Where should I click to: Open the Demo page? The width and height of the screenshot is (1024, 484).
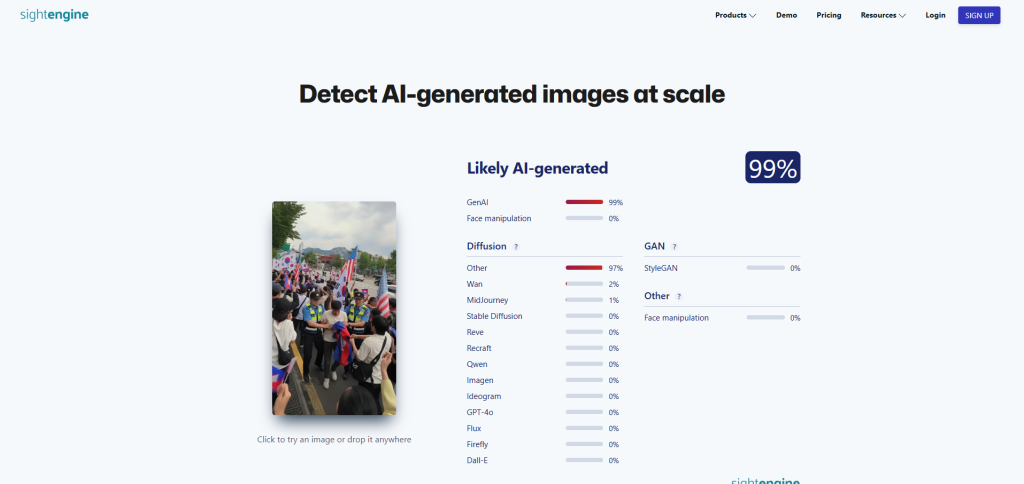pyautogui.click(x=786, y=15)
